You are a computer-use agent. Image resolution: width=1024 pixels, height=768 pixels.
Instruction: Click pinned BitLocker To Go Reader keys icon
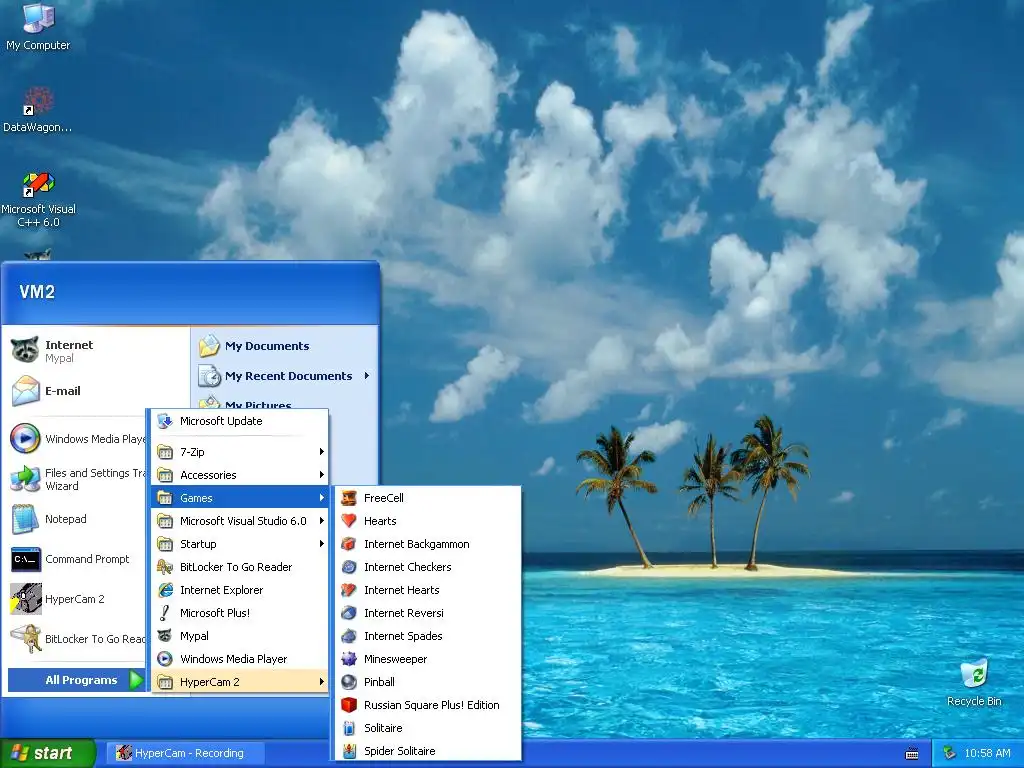tap(25, 639)
